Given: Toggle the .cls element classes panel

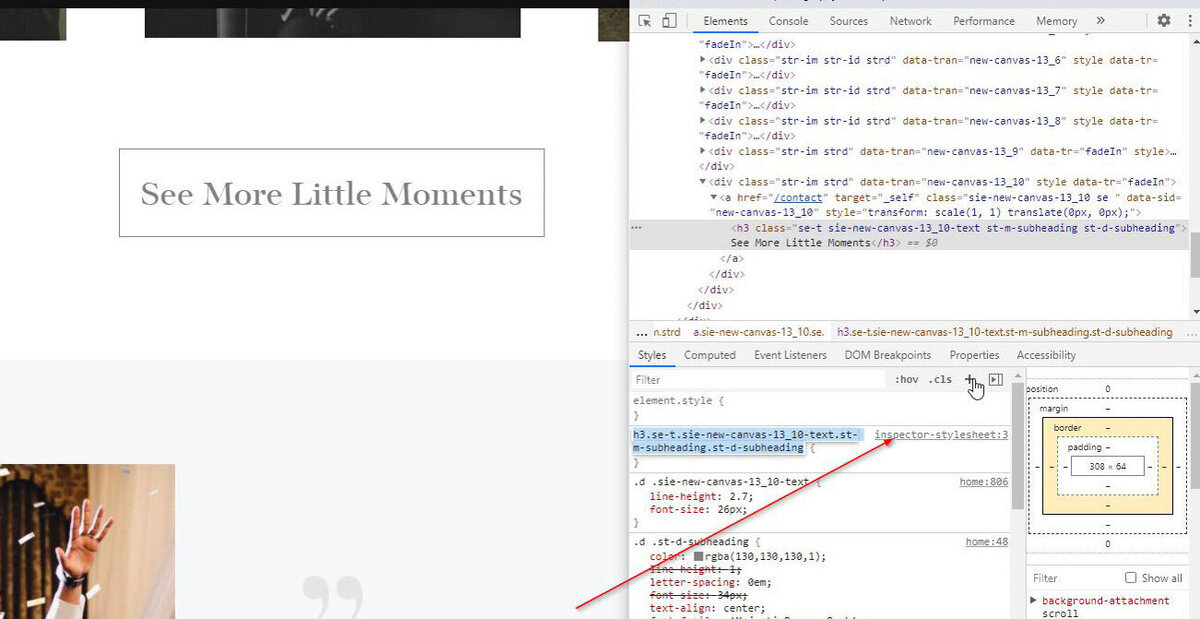Looking at the screenshot, I should coord(941,380).
